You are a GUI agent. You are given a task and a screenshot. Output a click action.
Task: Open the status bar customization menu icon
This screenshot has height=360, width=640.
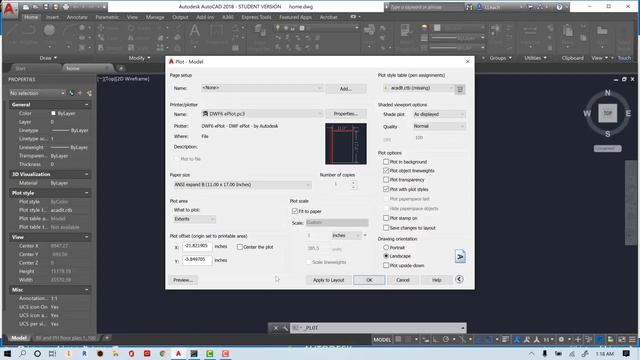632,340
